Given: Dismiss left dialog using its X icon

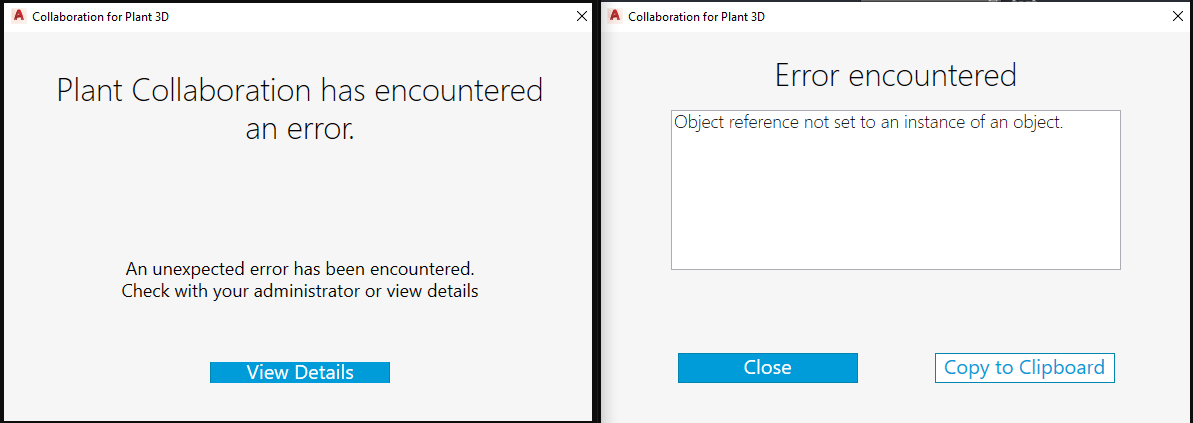Looking at the screenshot, I should click(582, 16).
